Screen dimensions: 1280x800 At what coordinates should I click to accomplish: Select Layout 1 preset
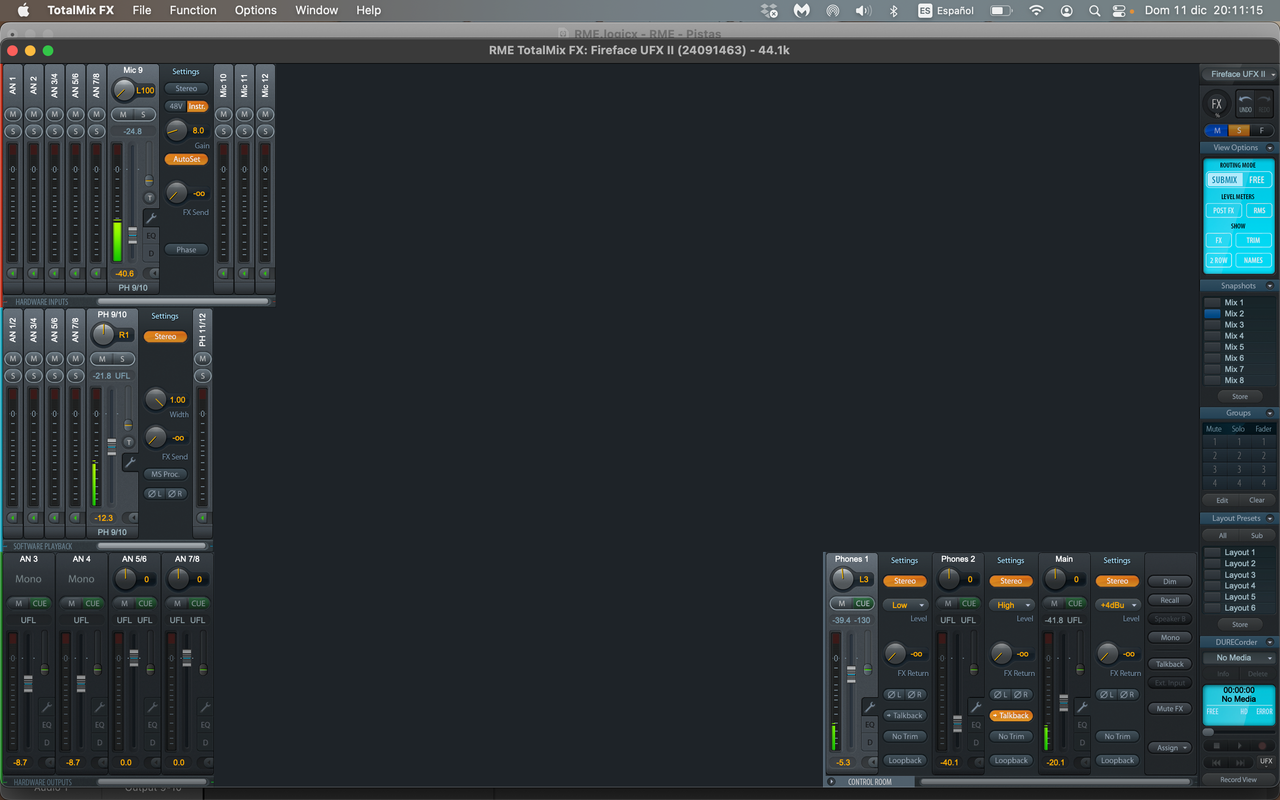click(1240, 552)
